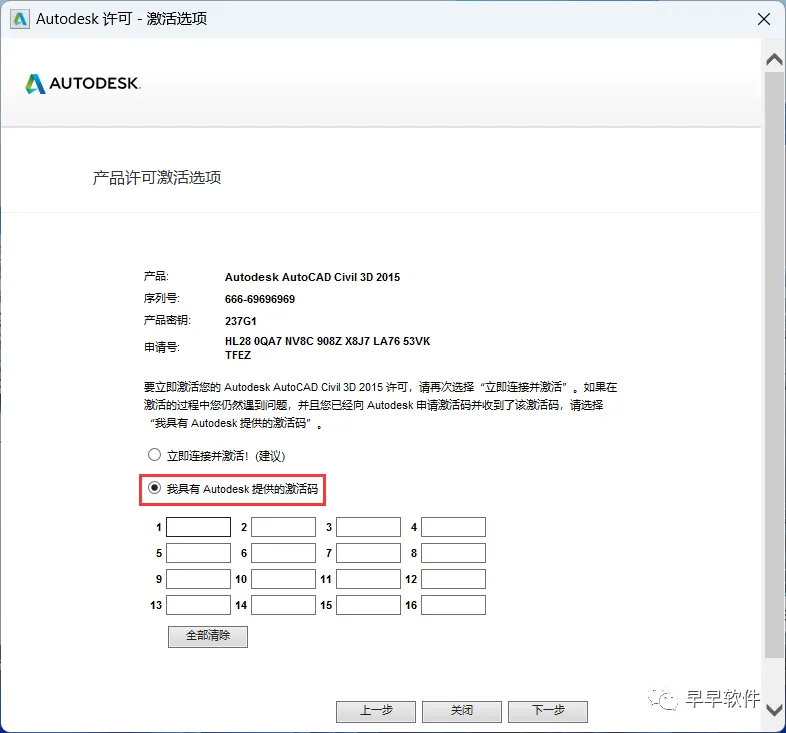786x733 pixels.
Task: Focus activation code field 2
Action: pos(283,527)
